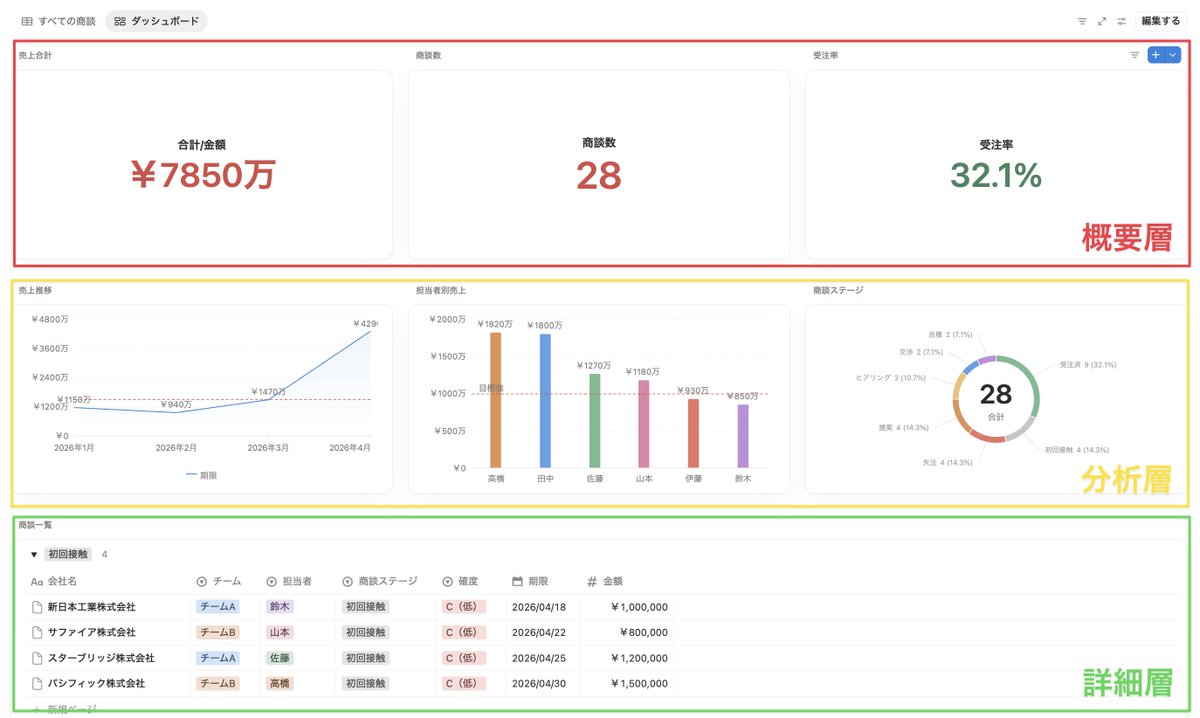Screen dimensions: 1200x718
Task: Open スターブリッジ株式会社 row
Action: click(x=101, y=659)
